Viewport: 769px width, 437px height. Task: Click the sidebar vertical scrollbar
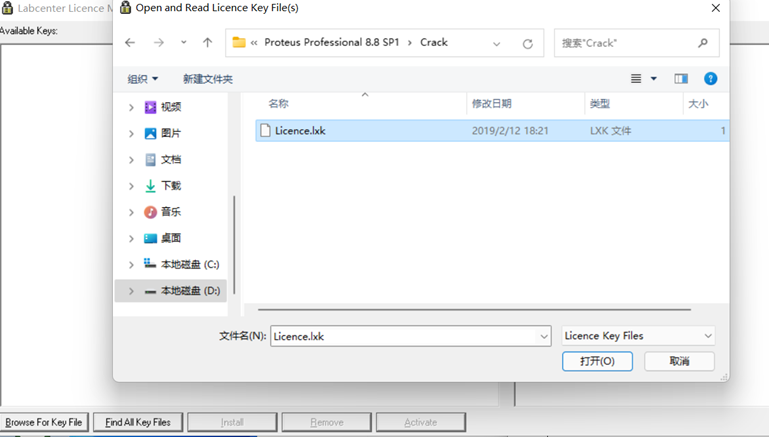pyautogui.click(x=234, y=245)
